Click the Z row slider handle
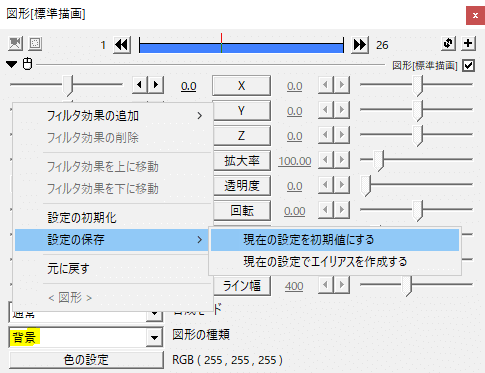Viewport: 485px width, 373px height. pos(418,136)
